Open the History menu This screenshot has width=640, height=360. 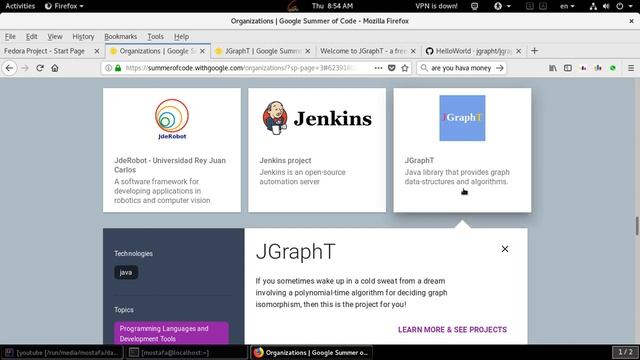(x=83, y=37)
